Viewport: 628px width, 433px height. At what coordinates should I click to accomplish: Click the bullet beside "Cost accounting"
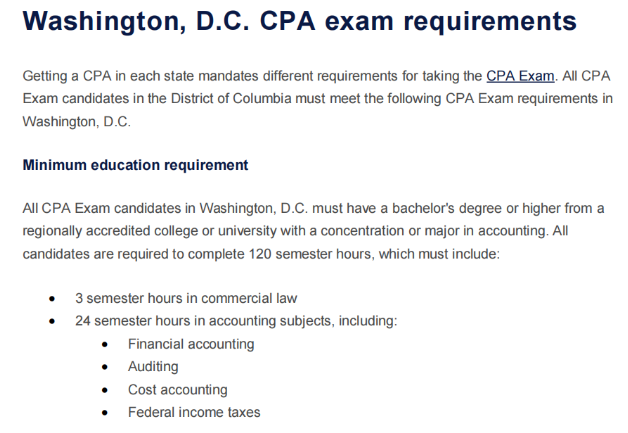(x=105, y=390)
